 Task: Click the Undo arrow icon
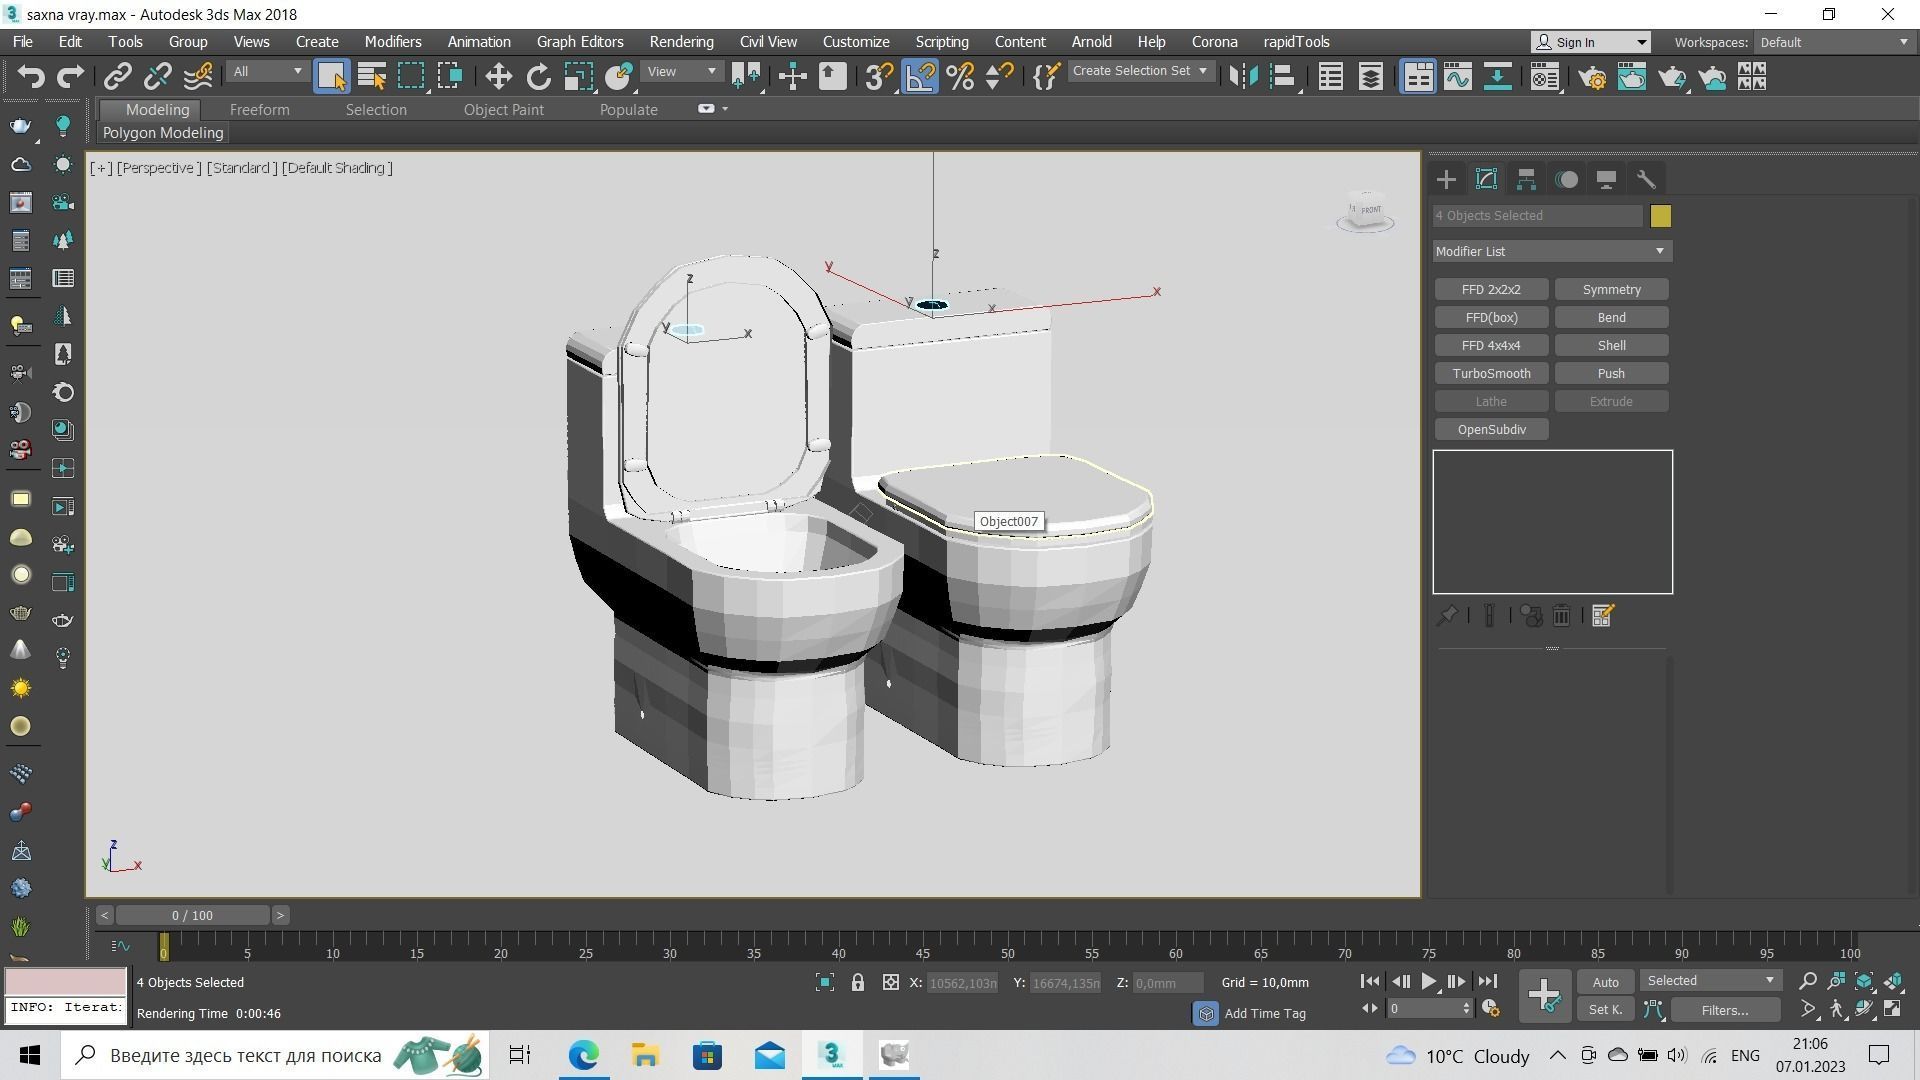[x=31, y=77]
